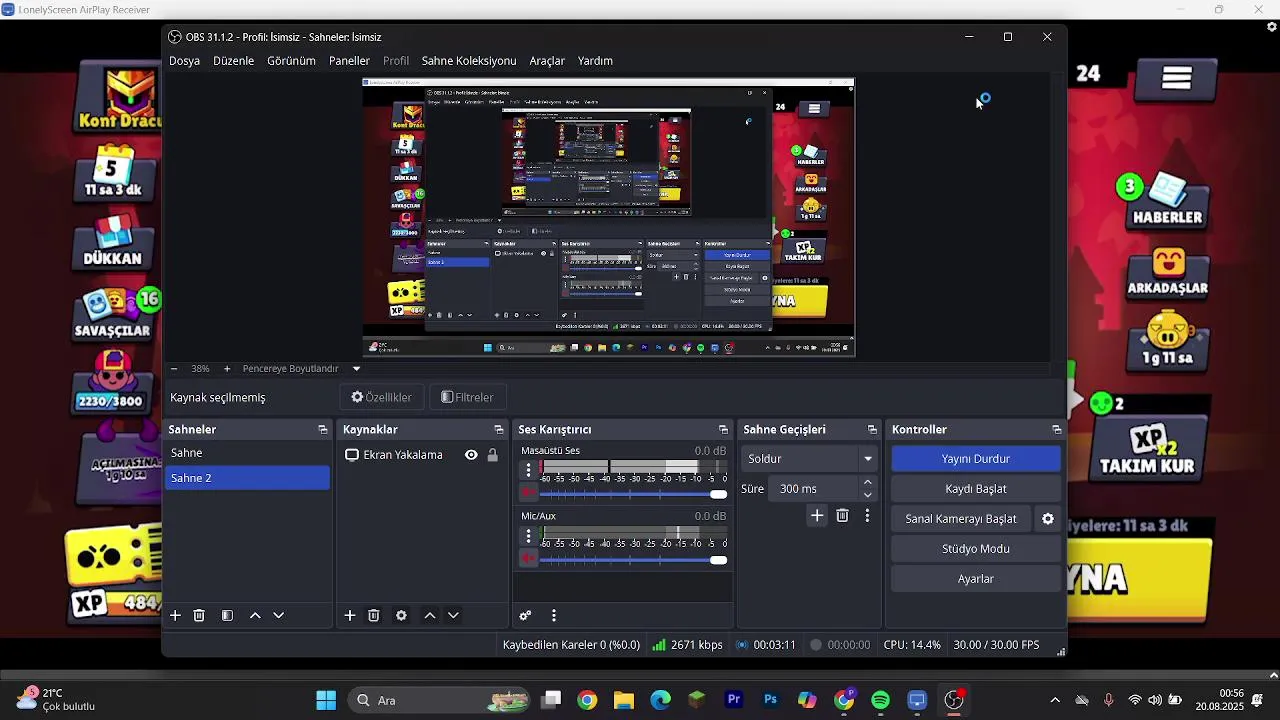Viewport: 1280px width, 720px height.
Task: Enable Stüdyo Modu
Action: [976, 549]
